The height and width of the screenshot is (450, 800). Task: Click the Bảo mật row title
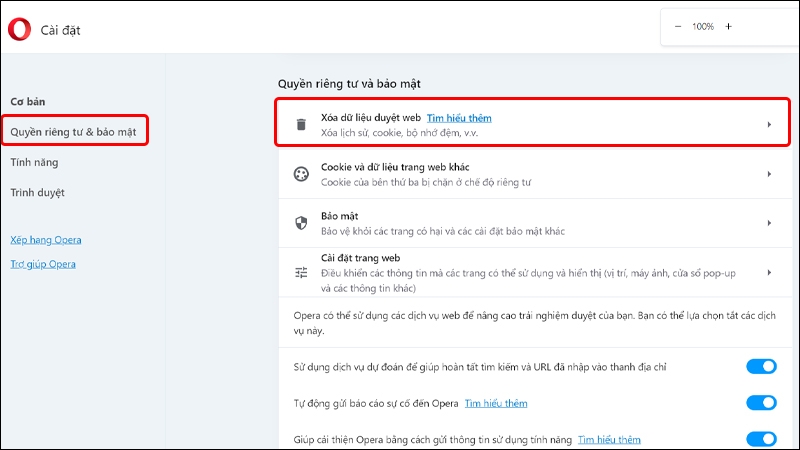click(x=340, y=216)
